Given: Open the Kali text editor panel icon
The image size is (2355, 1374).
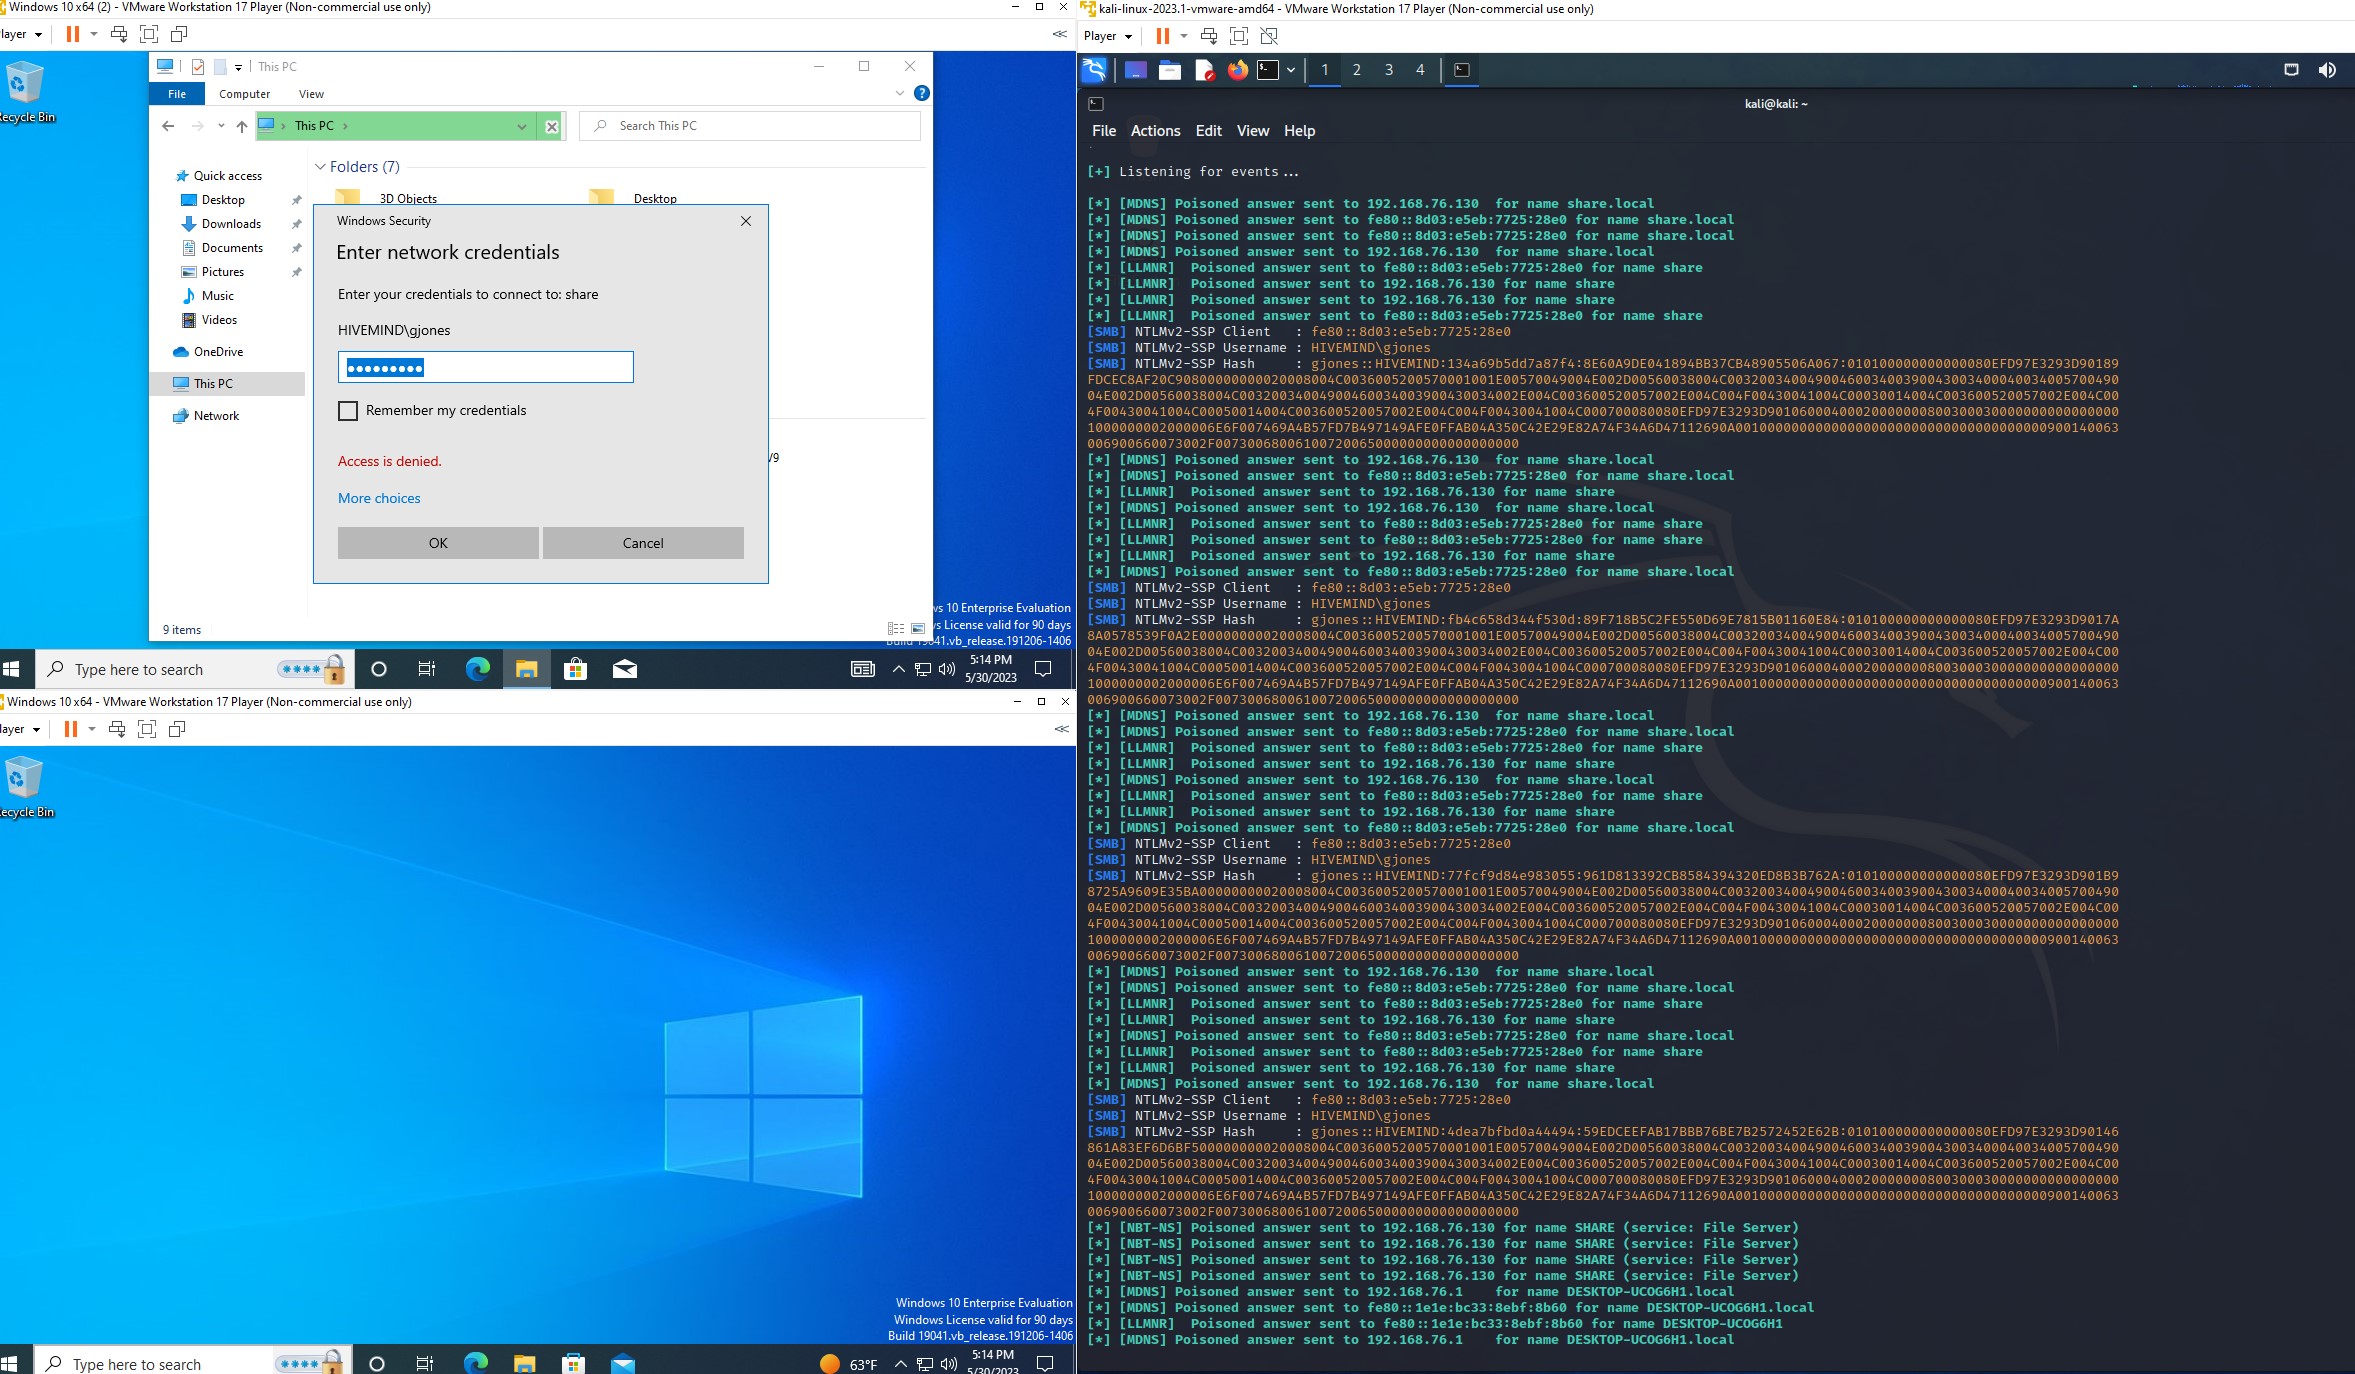Looking at the screenshot, I should pos(1205,70).
